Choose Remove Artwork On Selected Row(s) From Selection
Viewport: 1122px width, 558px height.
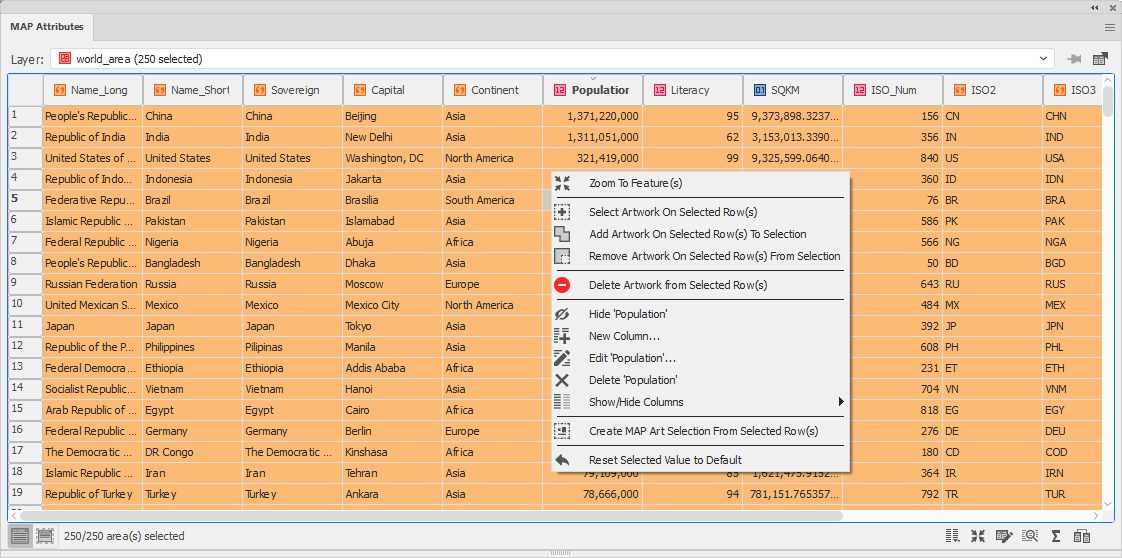point(701,256)
